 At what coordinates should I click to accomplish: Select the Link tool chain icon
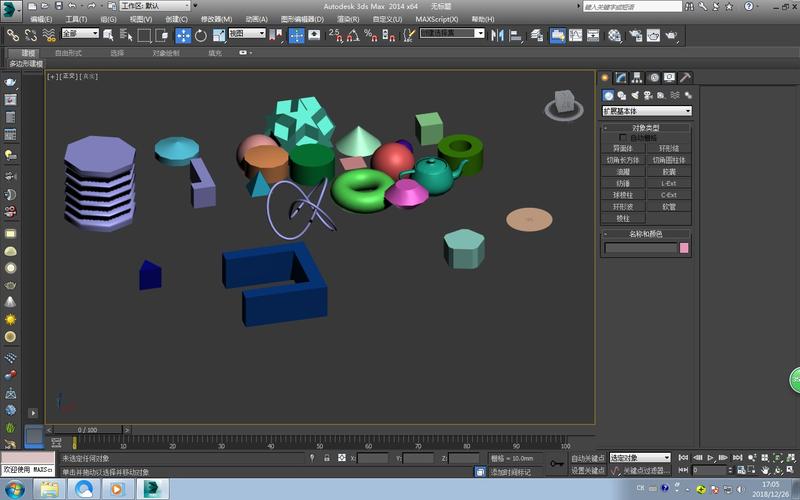point(13,35)
